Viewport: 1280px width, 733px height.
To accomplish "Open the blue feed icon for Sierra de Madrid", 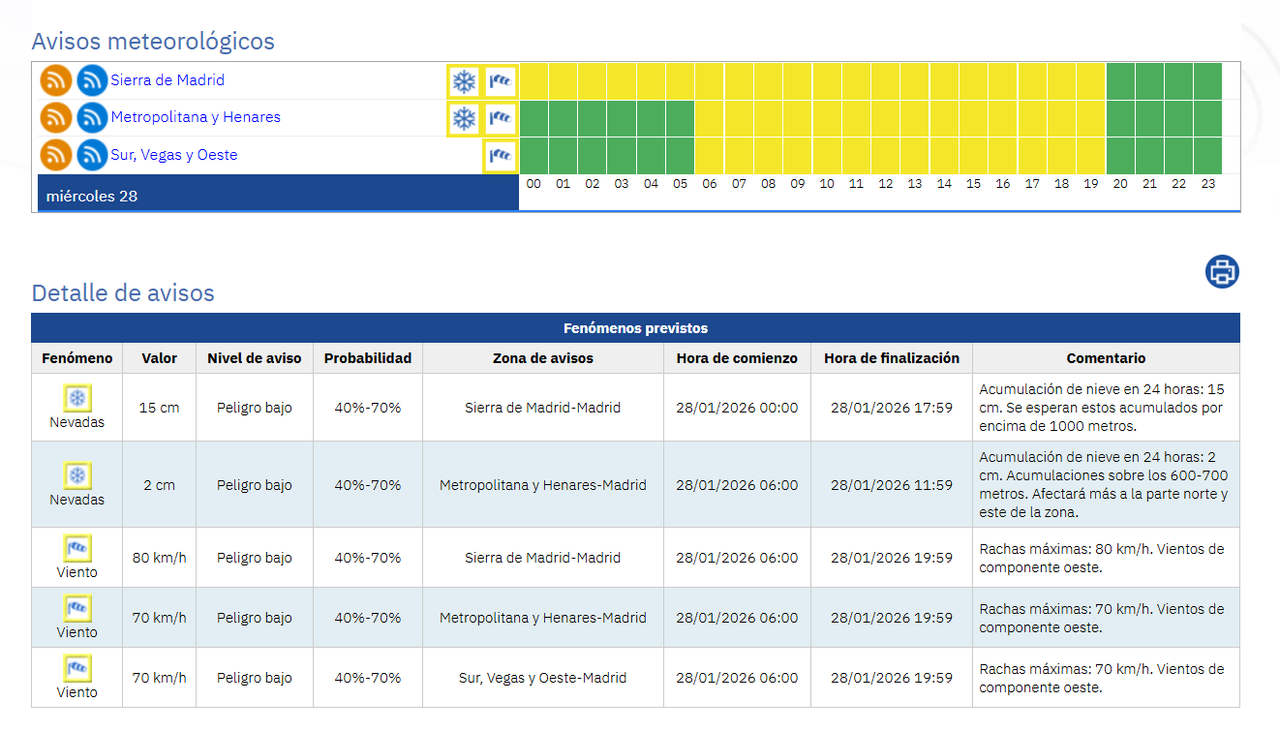I will (x=92, y=81).
